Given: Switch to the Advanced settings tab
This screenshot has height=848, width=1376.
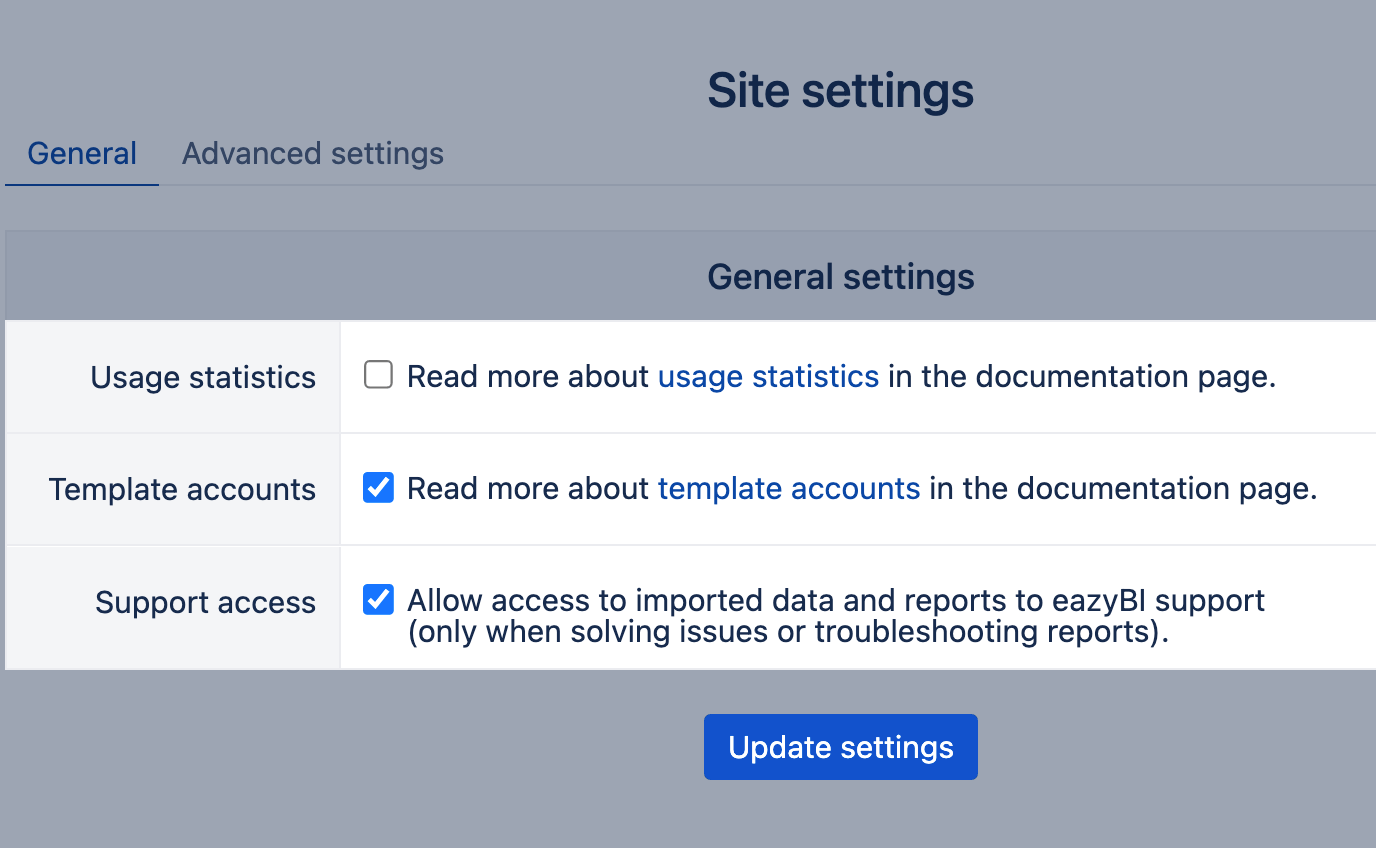Looking at the screenshot, I should pos(312,153).
